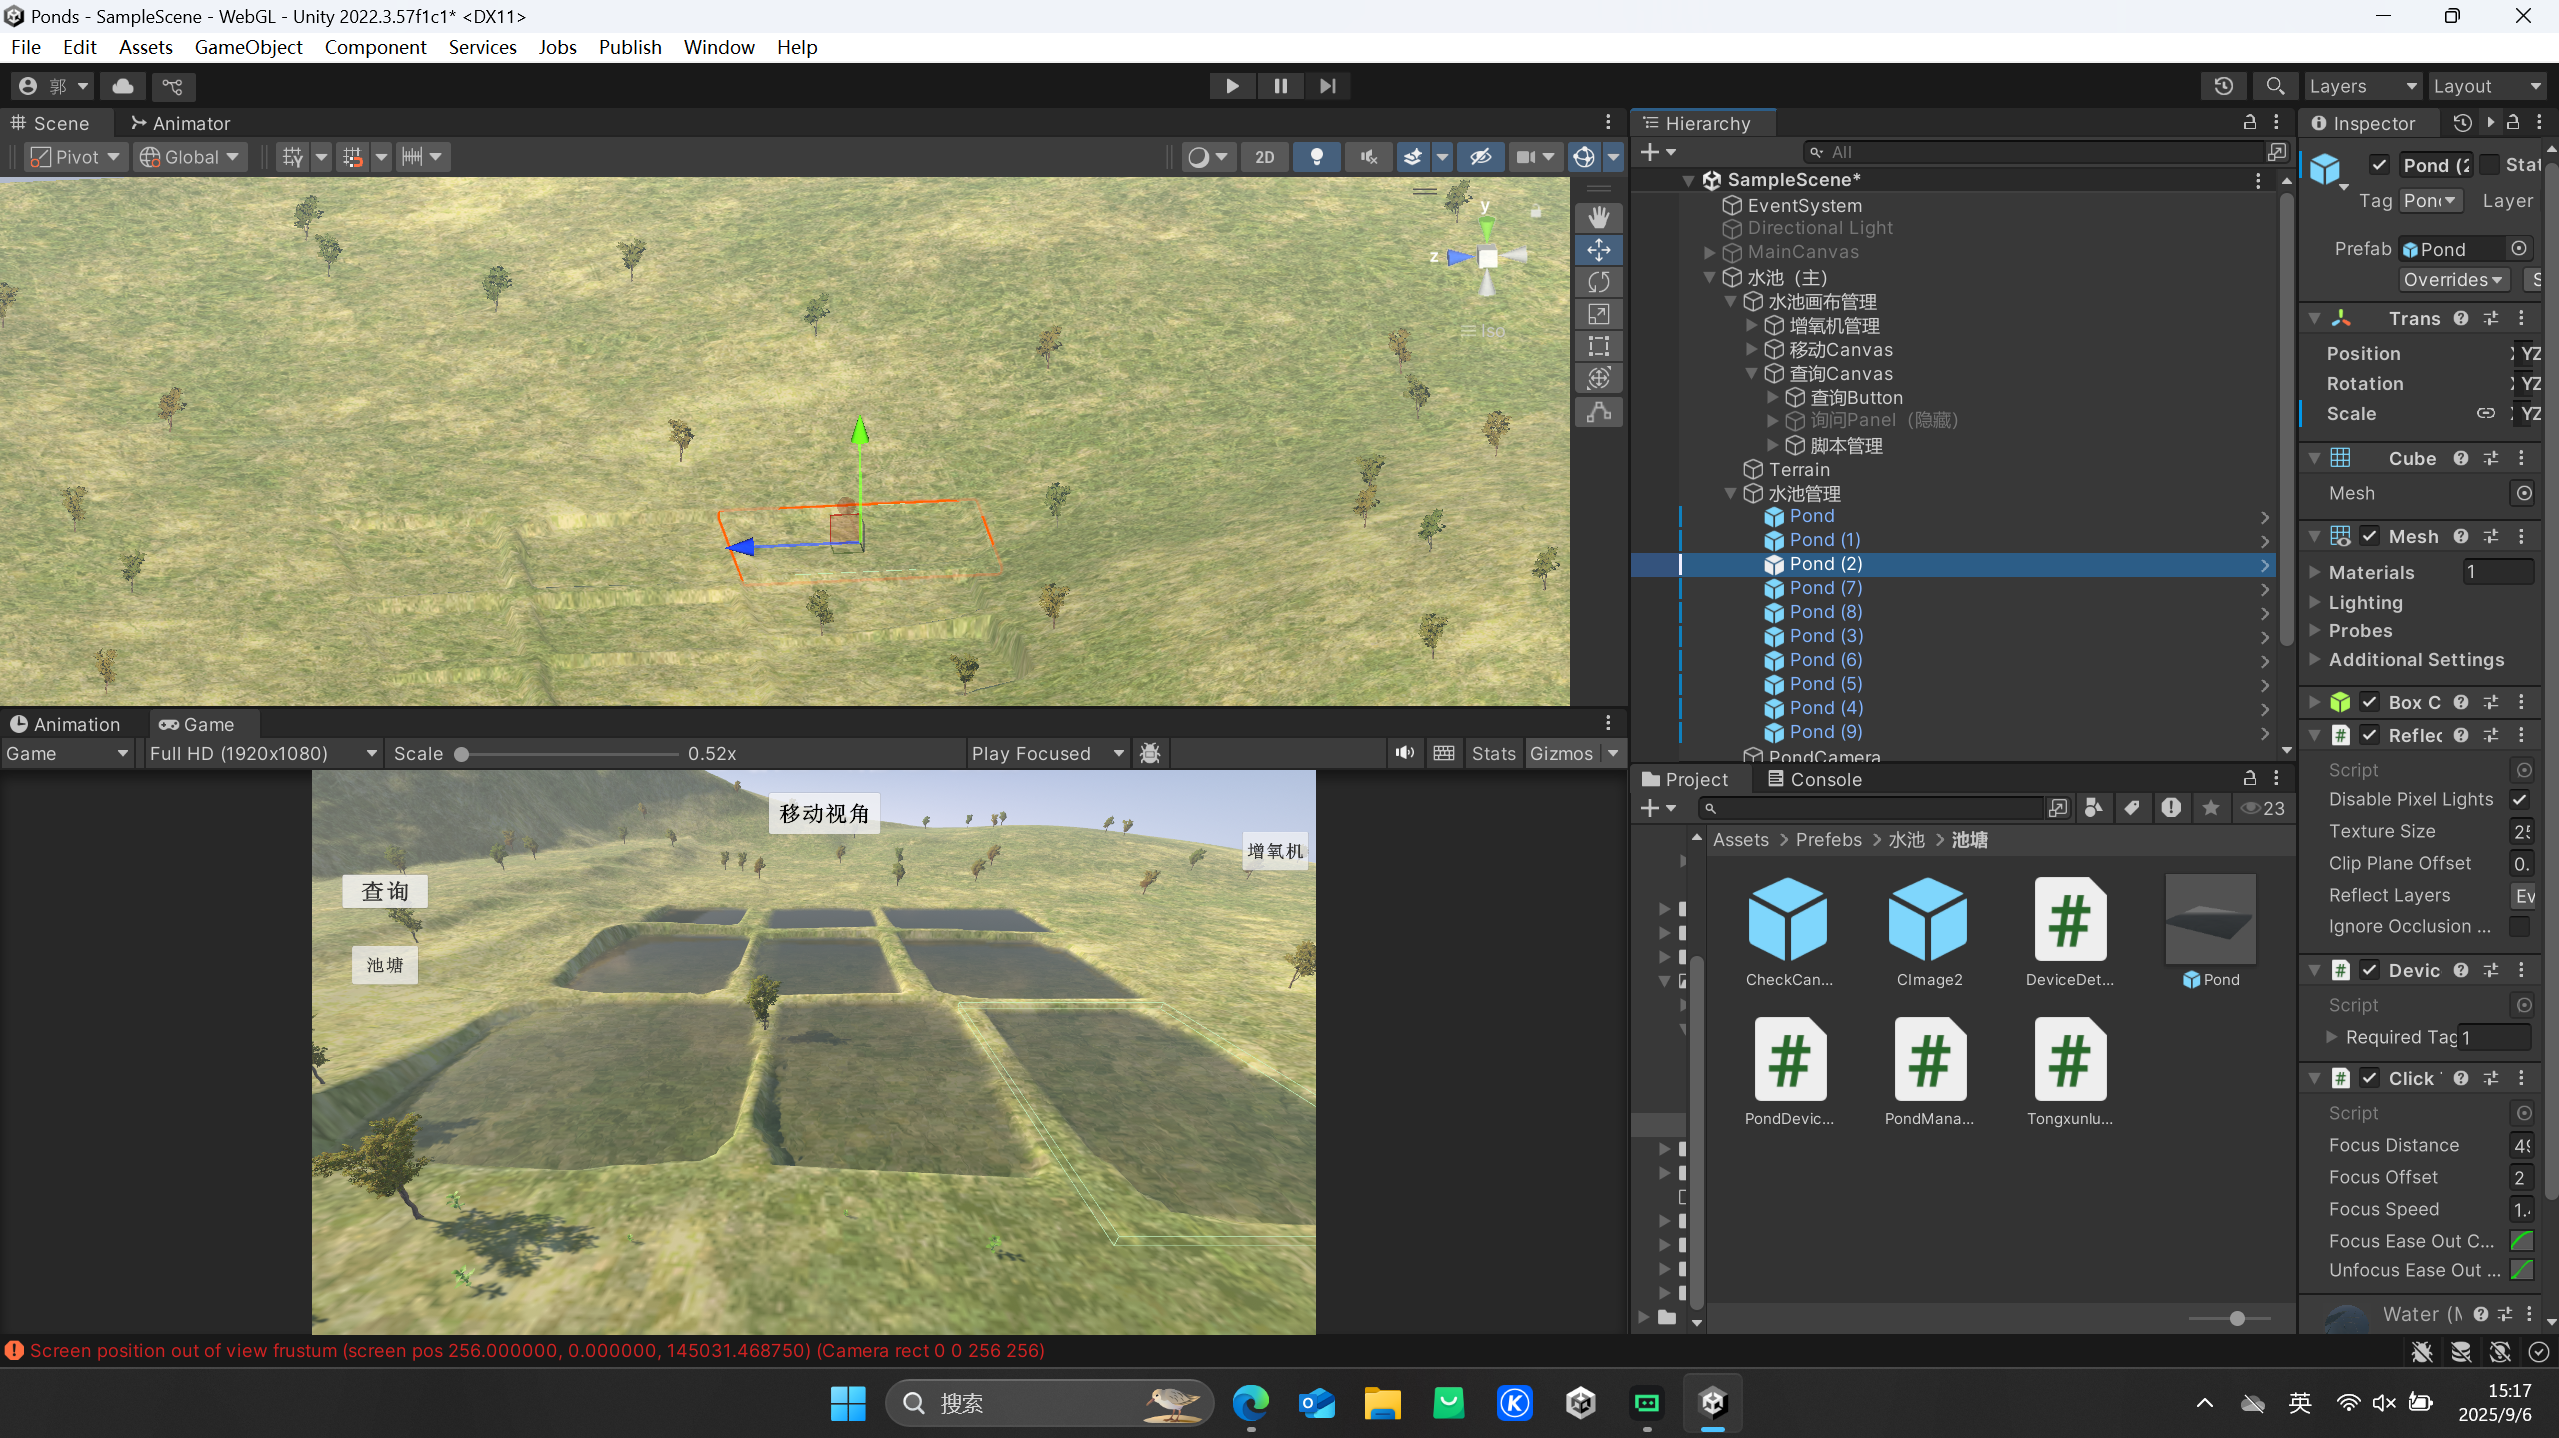Open the GameObject menu
The image size is (2559, 1438).
tap(248, 47)
